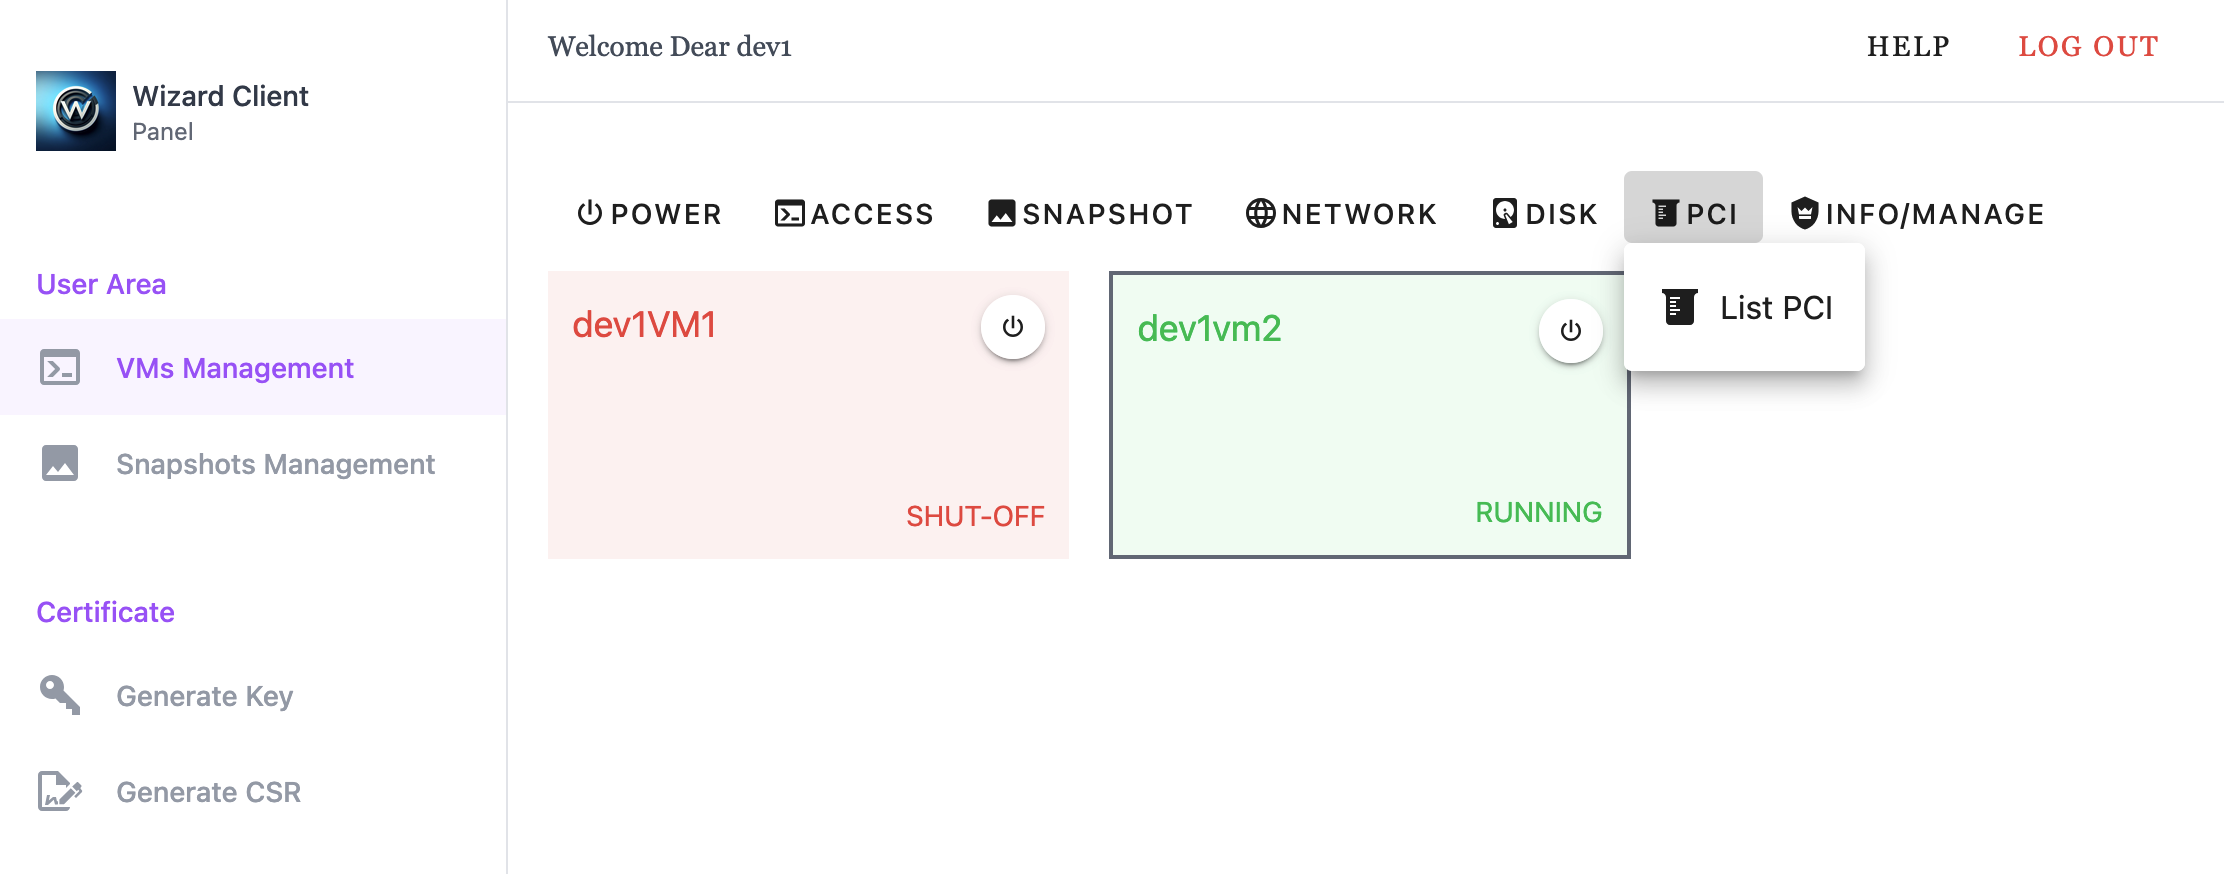Click the shield icon on Info/Manage

[1804, 213]
